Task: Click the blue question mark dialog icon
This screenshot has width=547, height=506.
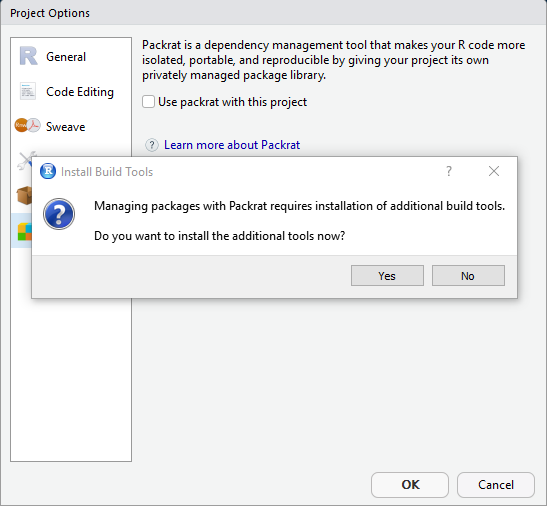Action: [x=59, y=214]
